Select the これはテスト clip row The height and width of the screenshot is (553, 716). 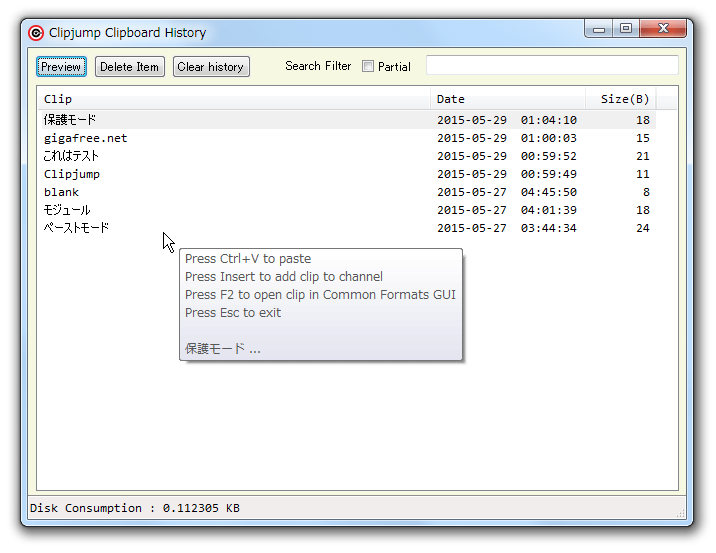(x=347, y=156)
